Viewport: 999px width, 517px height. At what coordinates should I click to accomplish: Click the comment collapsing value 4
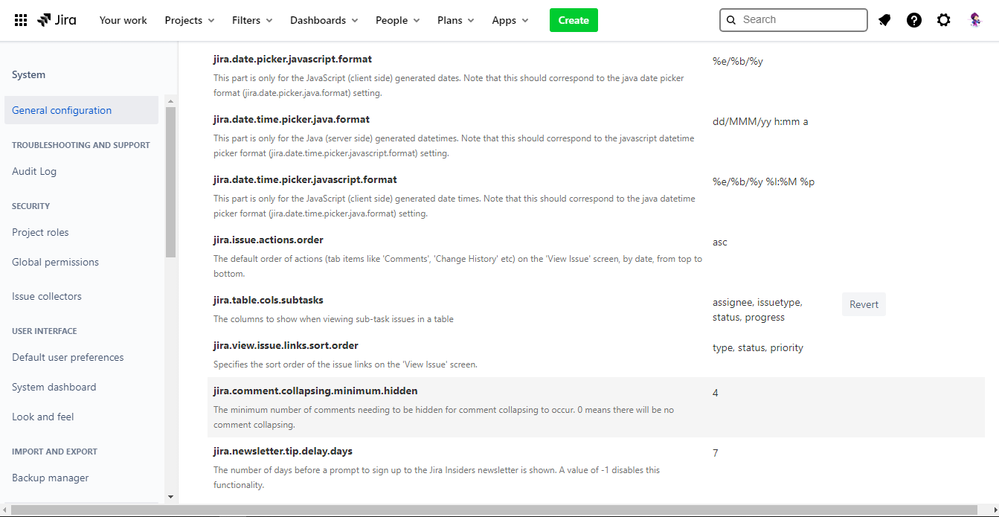(715, 393)
